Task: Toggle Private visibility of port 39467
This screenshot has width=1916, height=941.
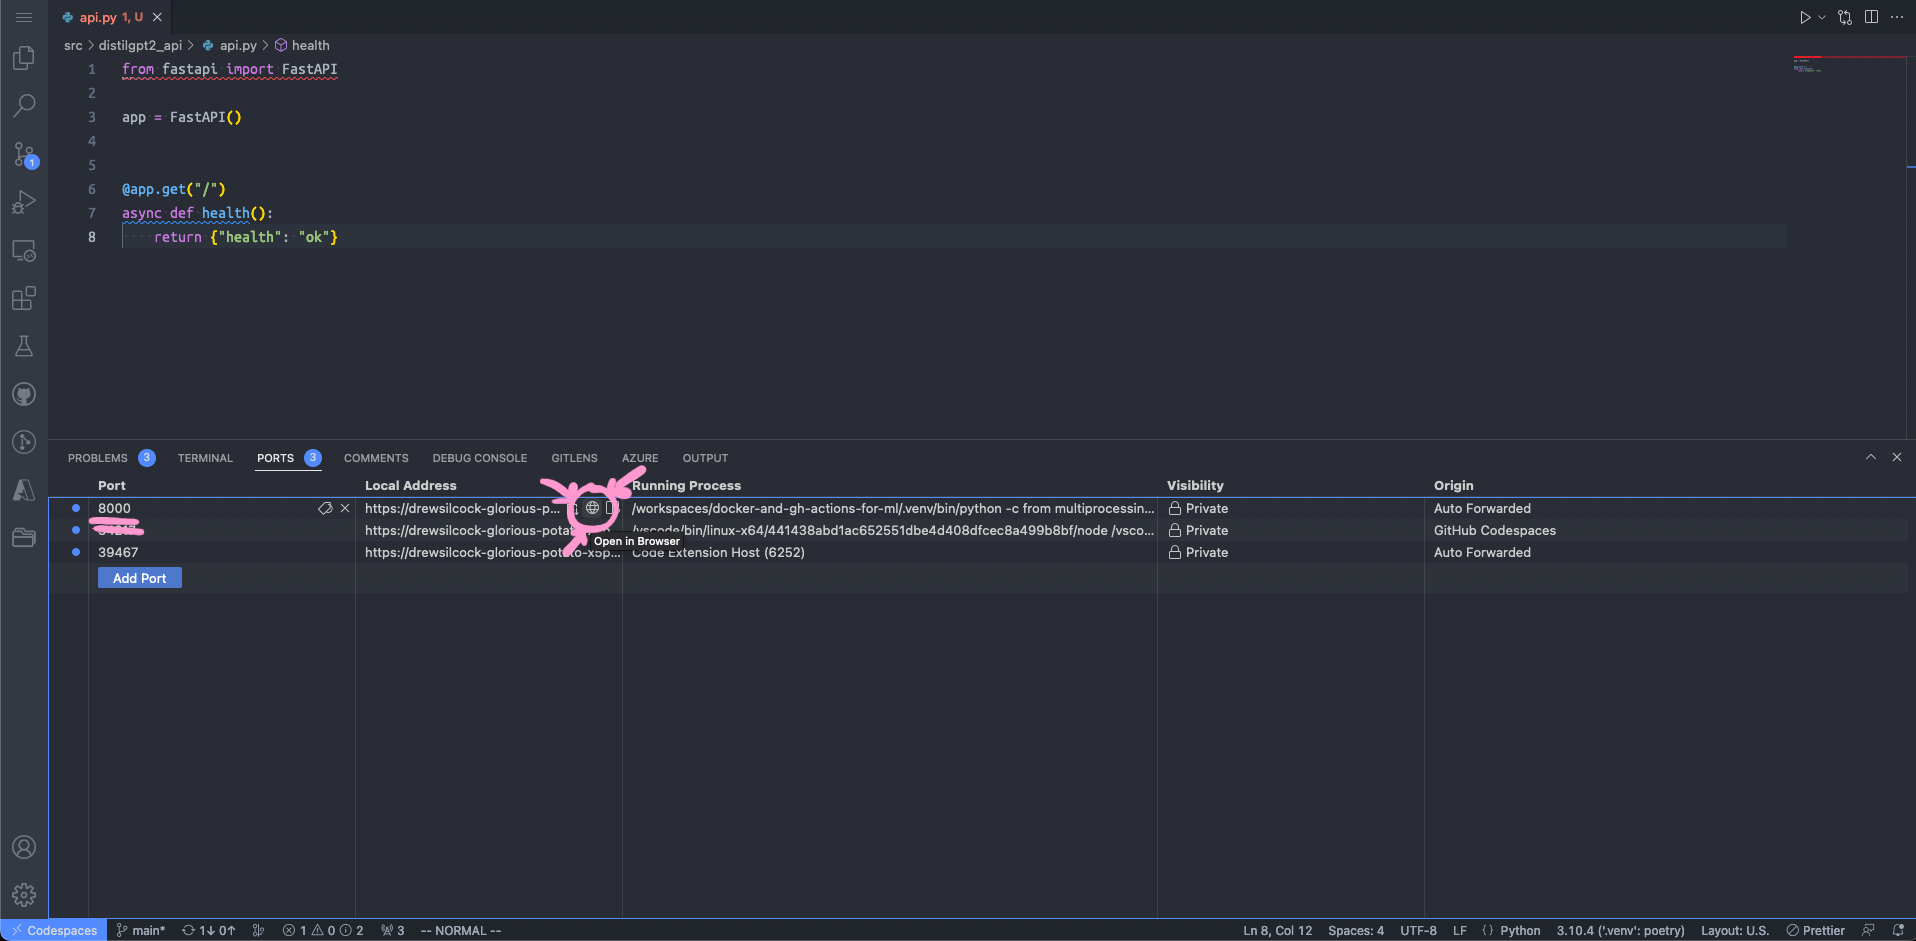Action: click(x=1198, y=552)
